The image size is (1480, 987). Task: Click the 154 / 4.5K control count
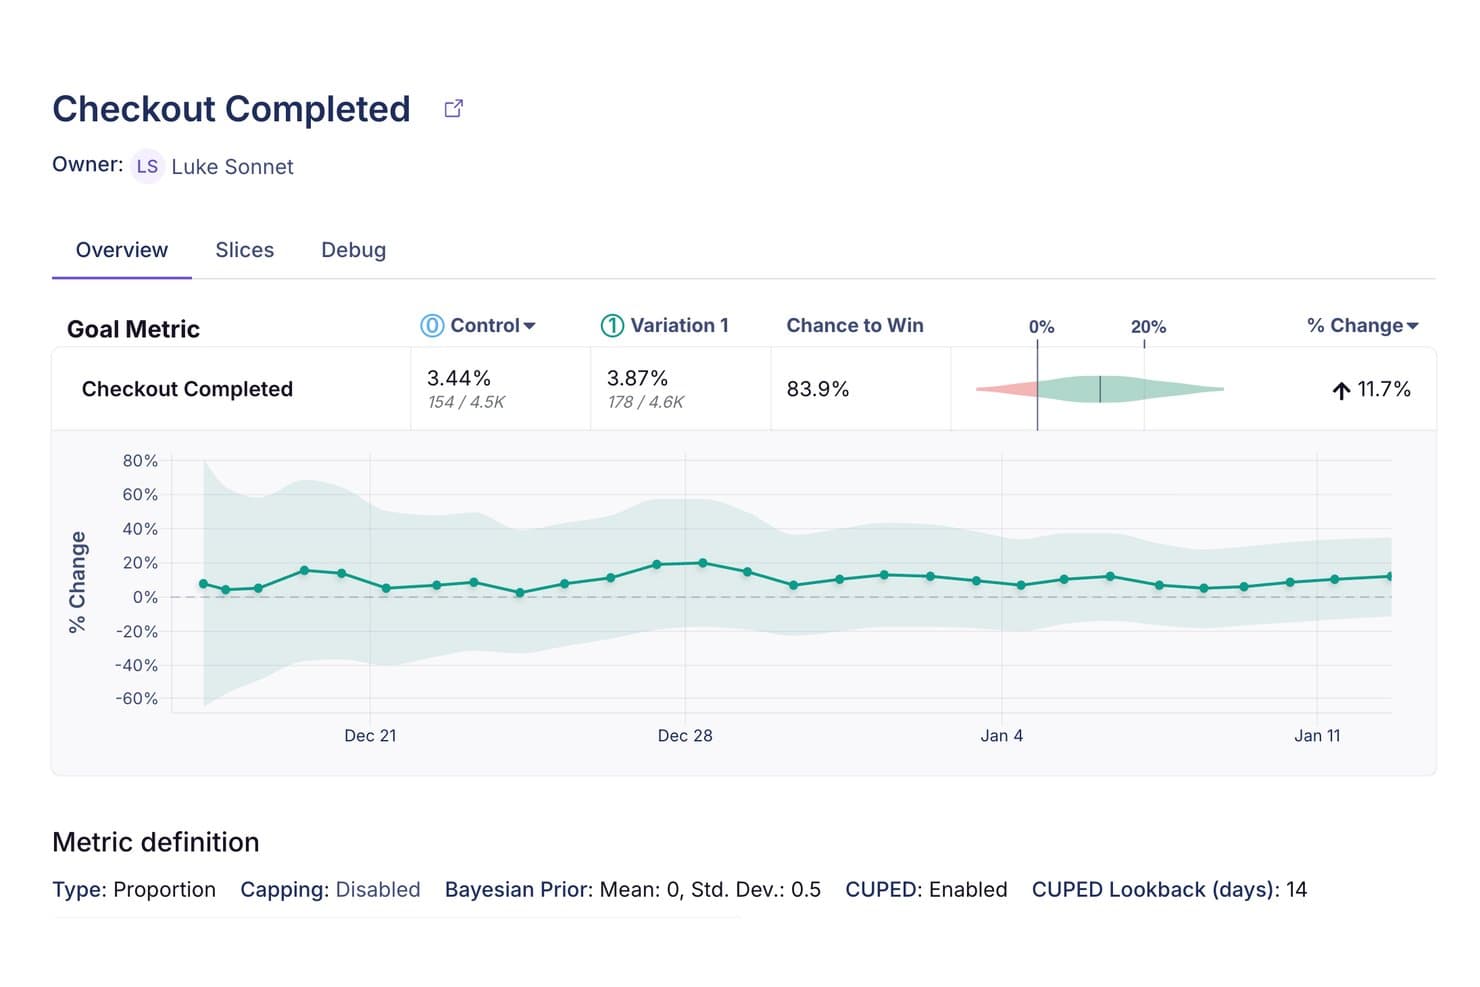[x=466, y=402]
